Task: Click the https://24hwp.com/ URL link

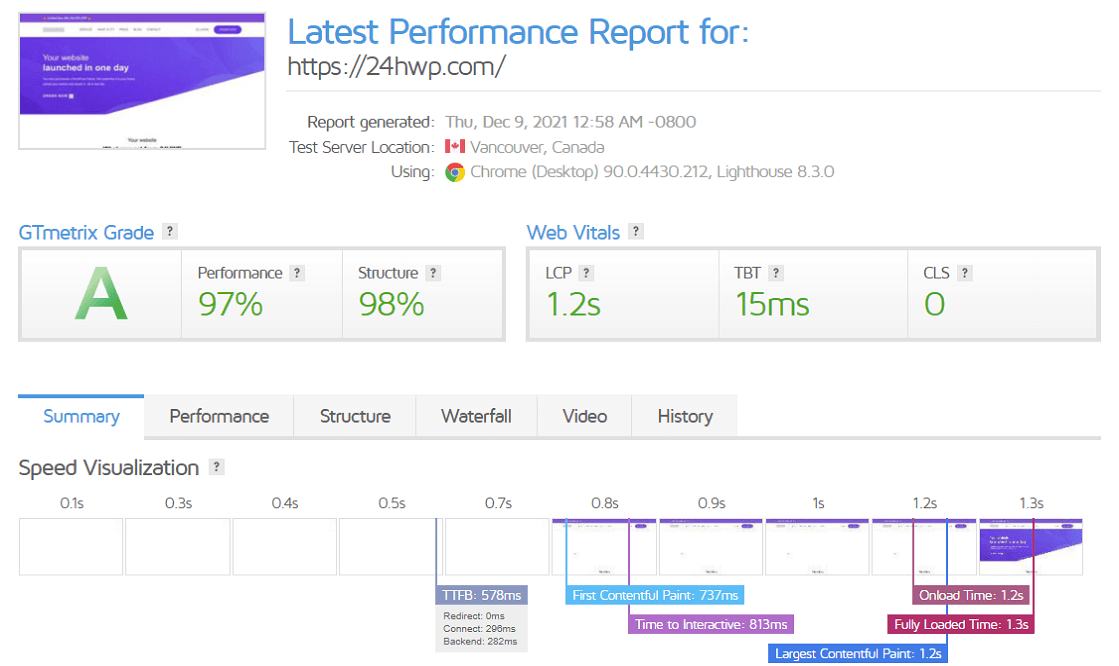Action: tap(396, 67)
